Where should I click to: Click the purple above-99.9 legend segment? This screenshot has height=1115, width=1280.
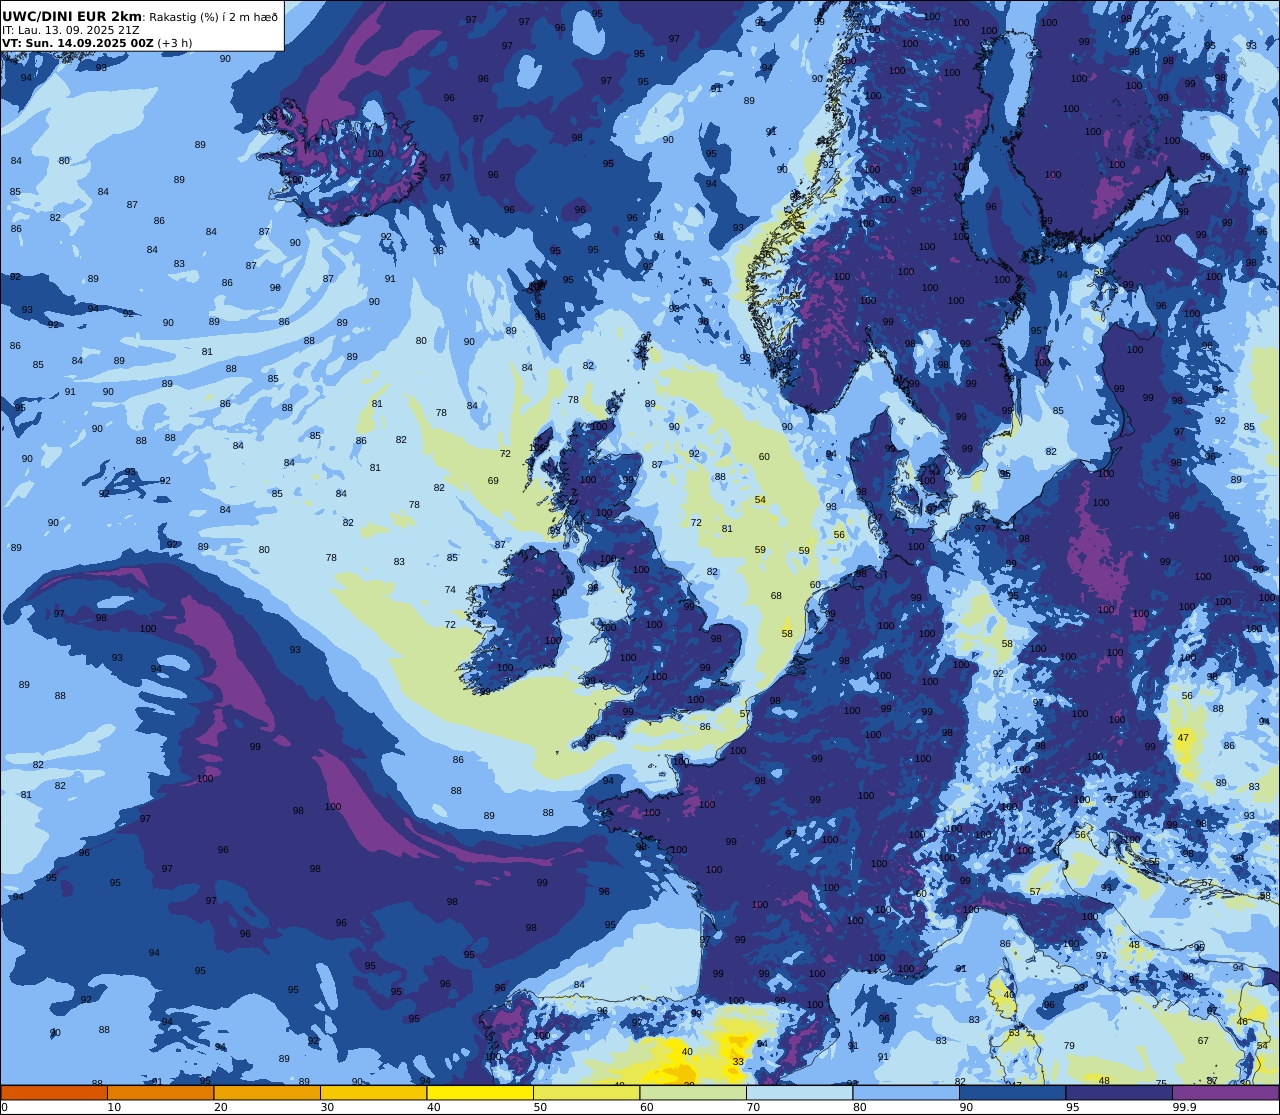click(x=1225, y=1092)
